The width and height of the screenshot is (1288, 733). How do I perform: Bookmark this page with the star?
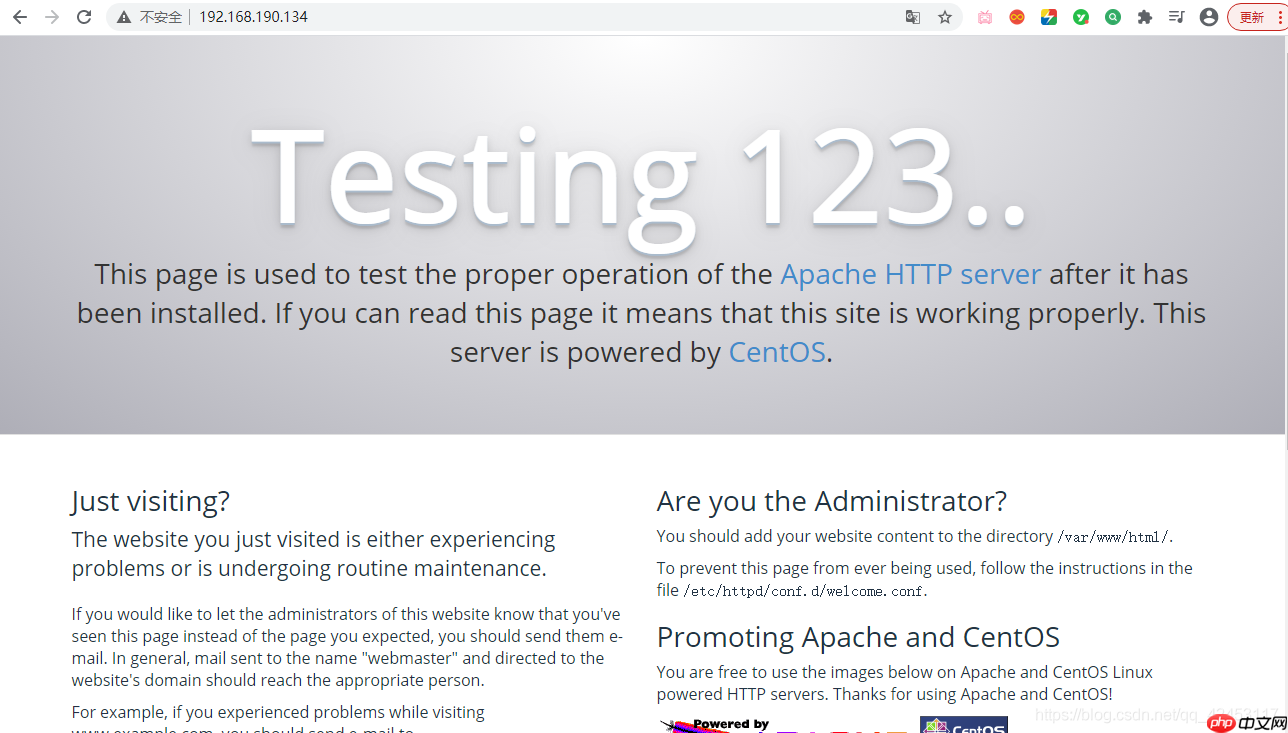coord(944,17)
